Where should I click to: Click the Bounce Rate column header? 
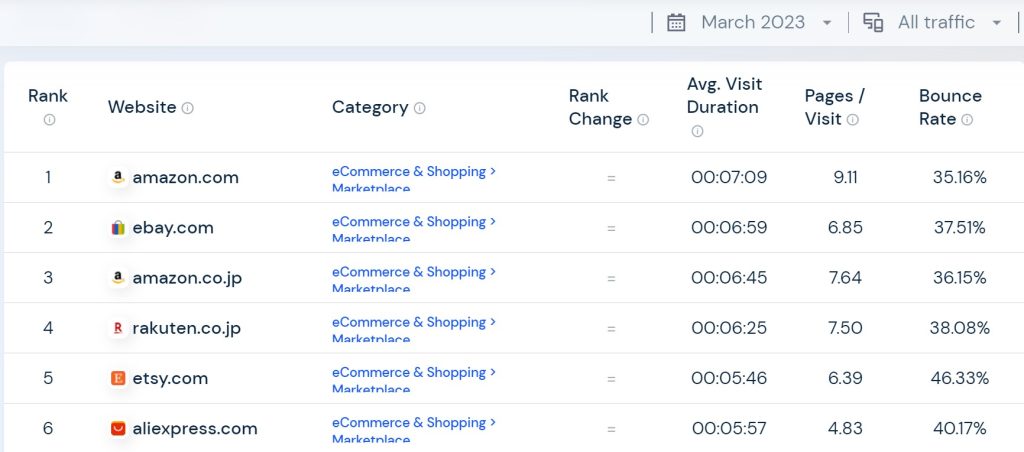point(950,108)
